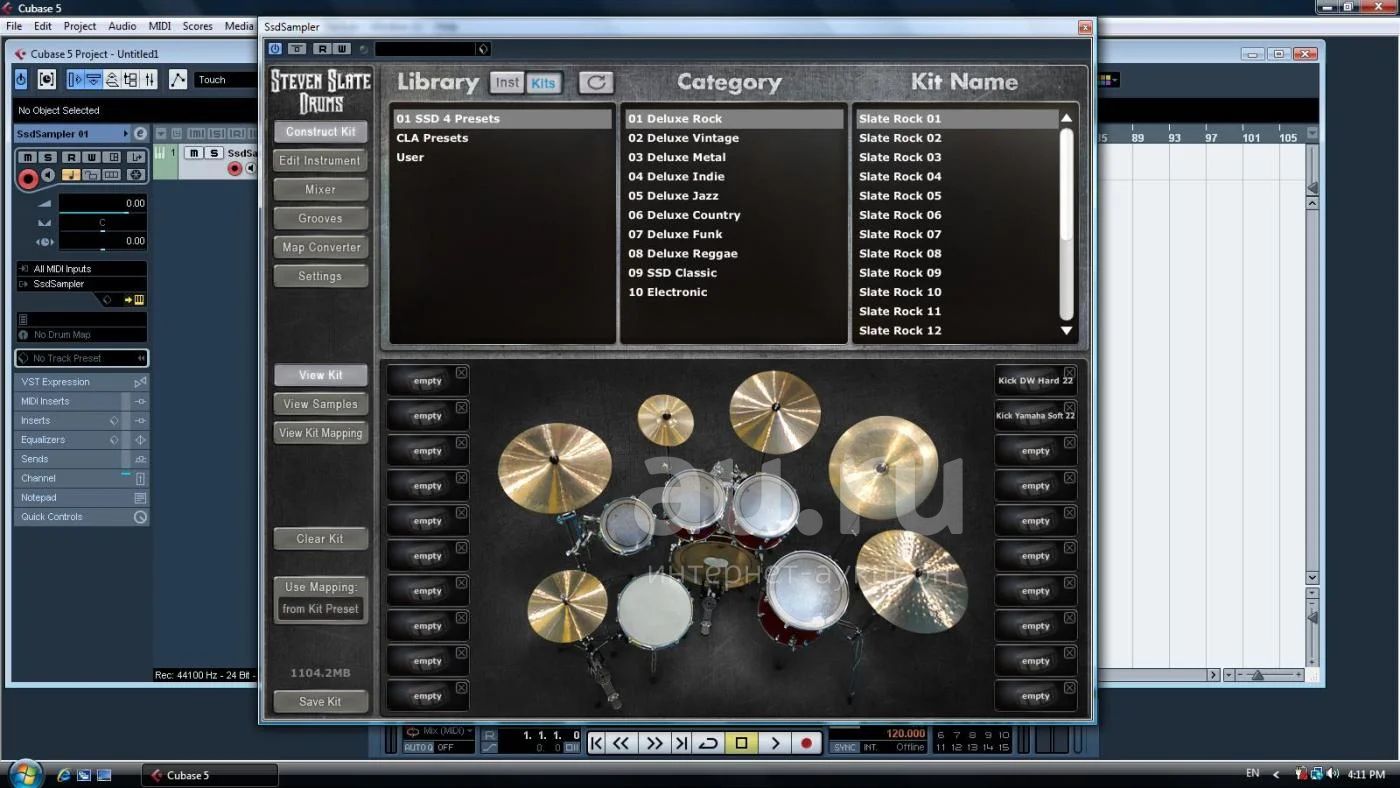
Task: Open the automation mode Touch dropdown
Action: [x=226, y=79]
